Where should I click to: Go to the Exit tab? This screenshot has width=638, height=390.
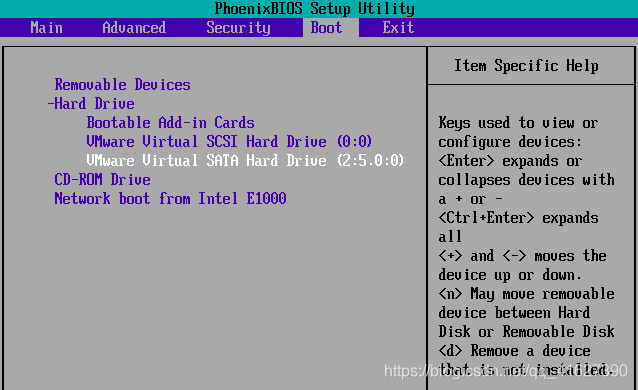(x=398, y=28)
